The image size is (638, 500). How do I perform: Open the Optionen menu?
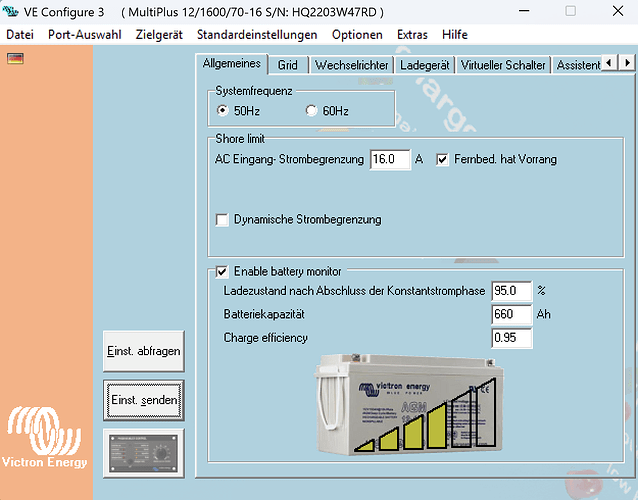pyautogui.click(x=357, y=35)
